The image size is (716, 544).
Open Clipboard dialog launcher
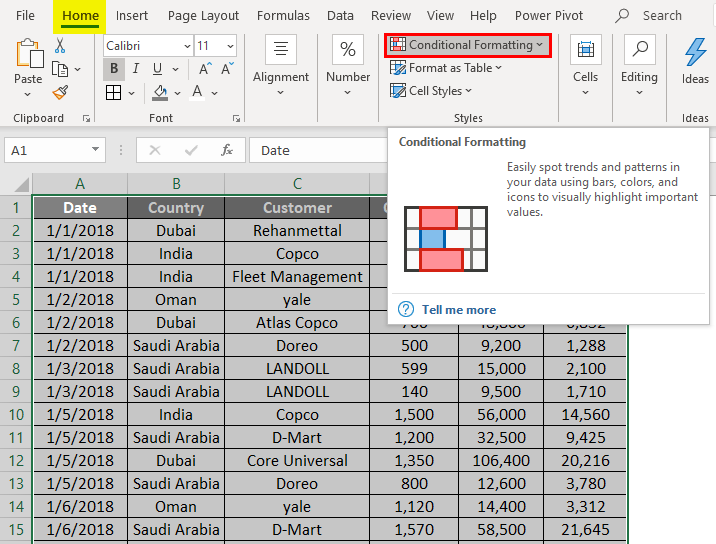[x=86, y=119]
